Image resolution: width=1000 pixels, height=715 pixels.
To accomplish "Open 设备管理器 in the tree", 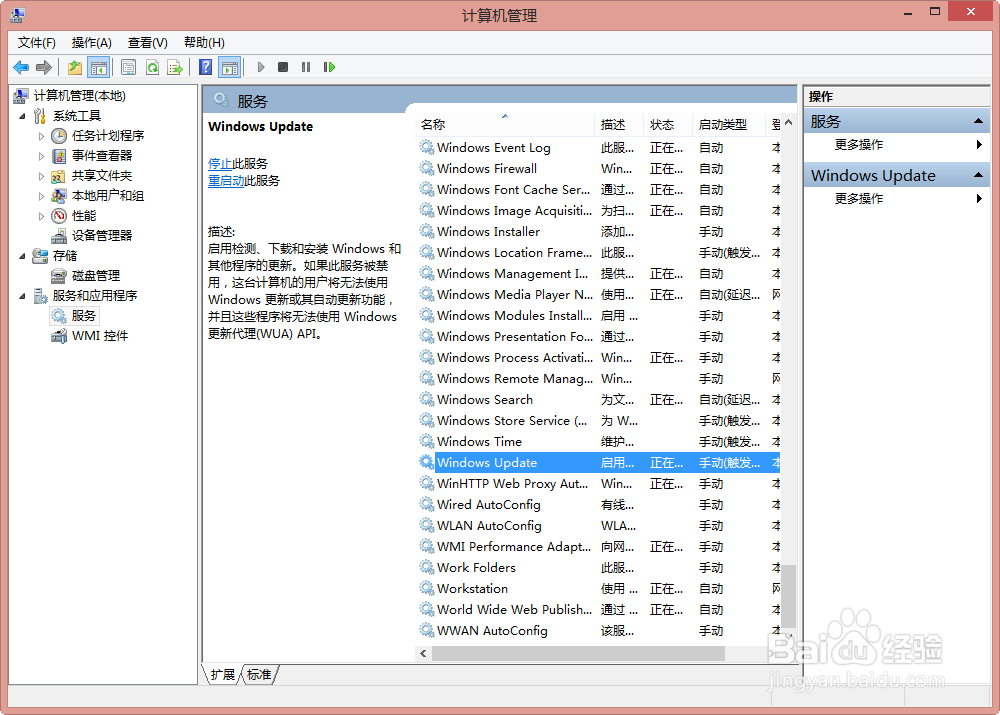I will click(101, 235).
